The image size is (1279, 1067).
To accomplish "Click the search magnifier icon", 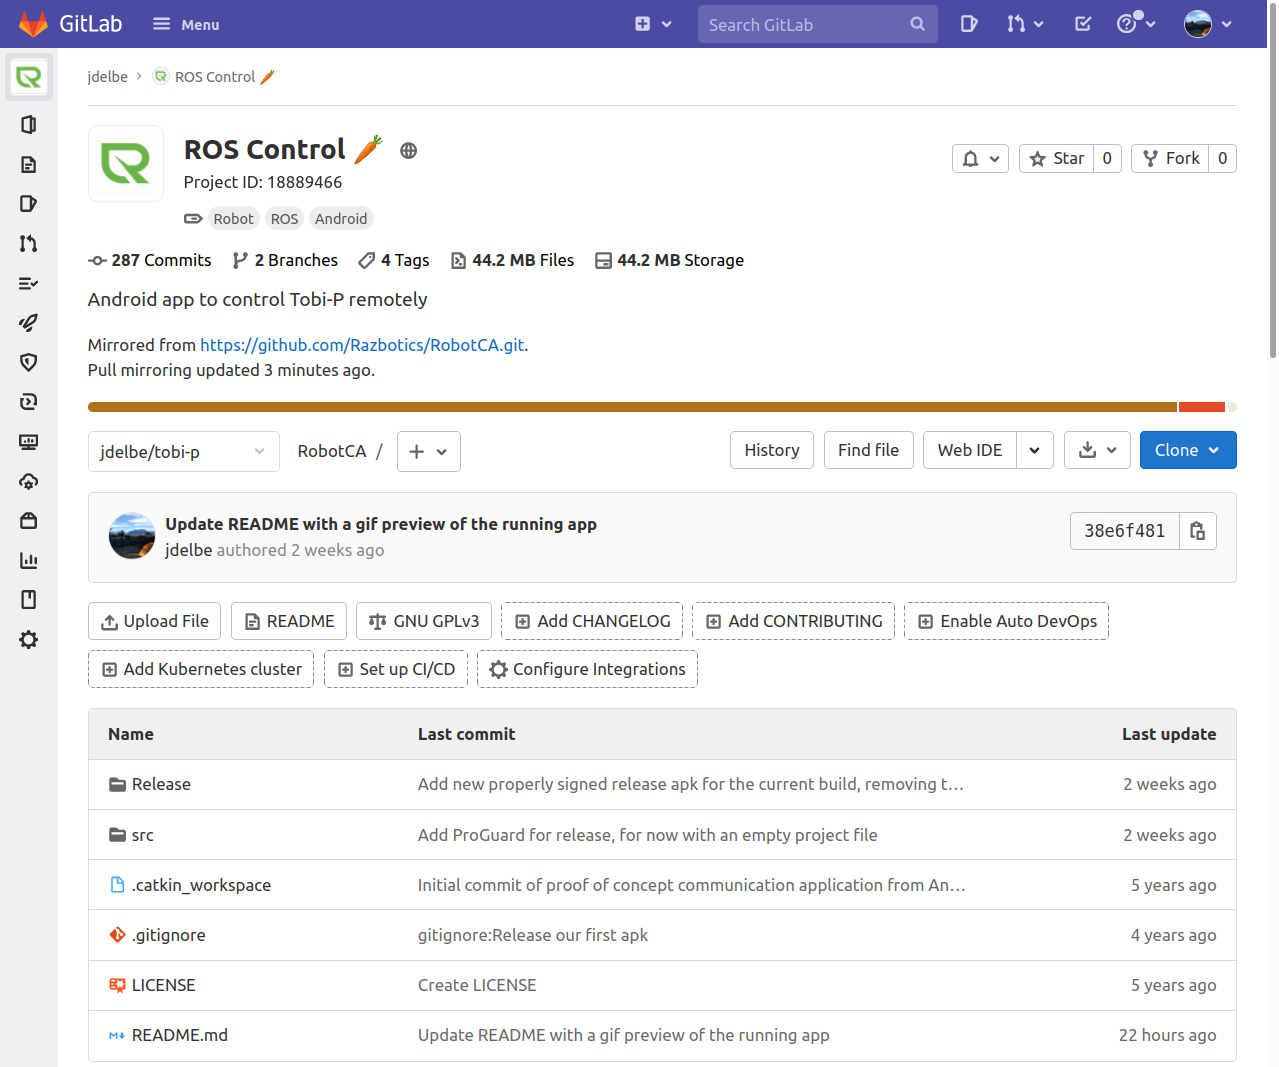I will coord(917,24).
